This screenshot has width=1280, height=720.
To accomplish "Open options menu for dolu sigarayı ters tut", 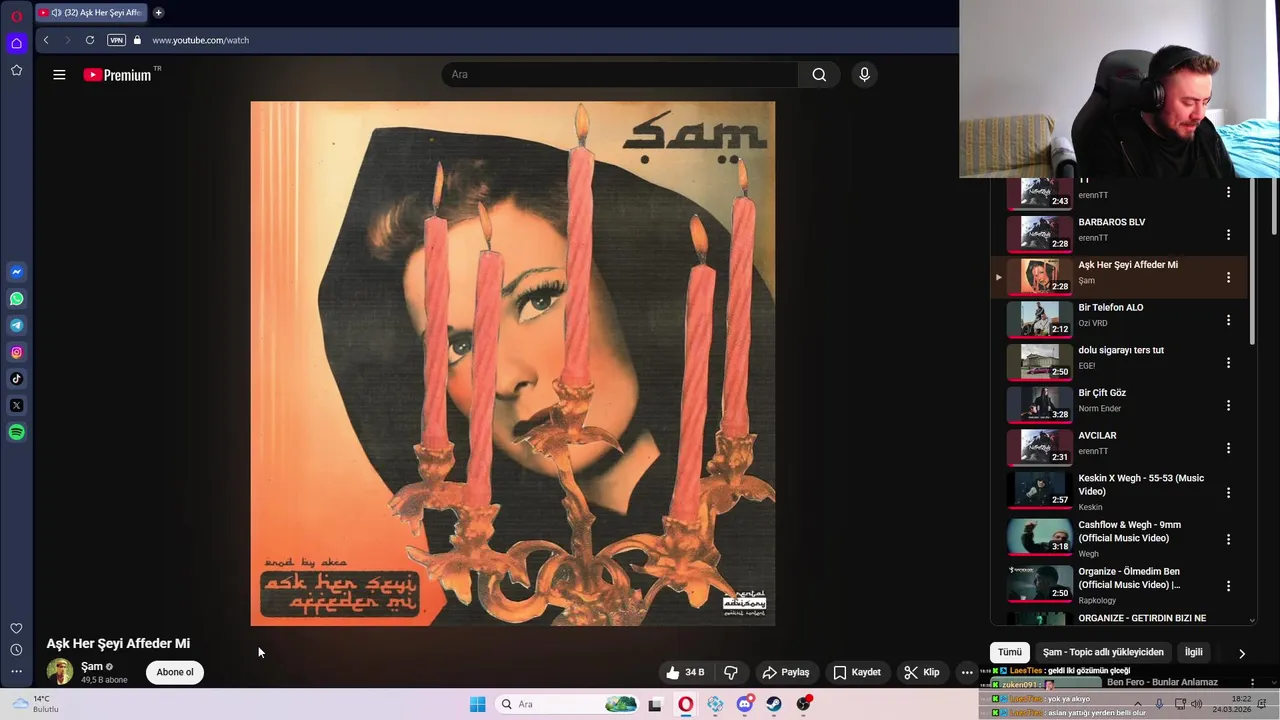I will tap(1228, 363).
